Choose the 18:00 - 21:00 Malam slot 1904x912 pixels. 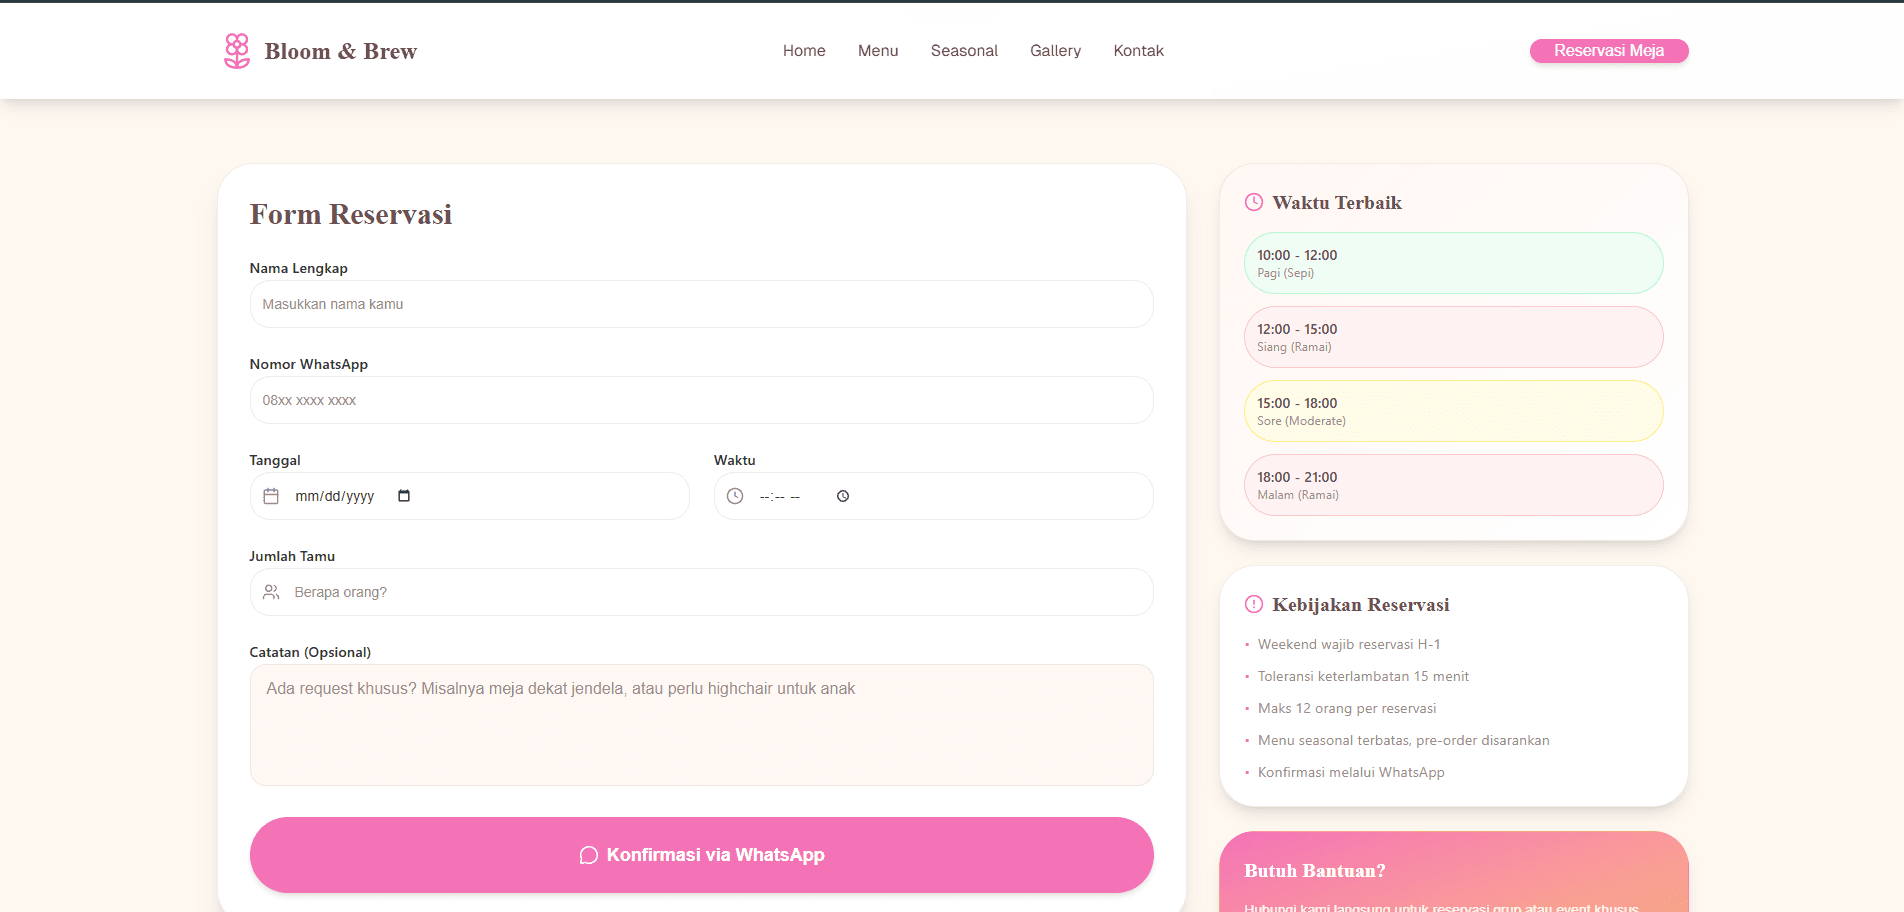[x=1453, y=485]
